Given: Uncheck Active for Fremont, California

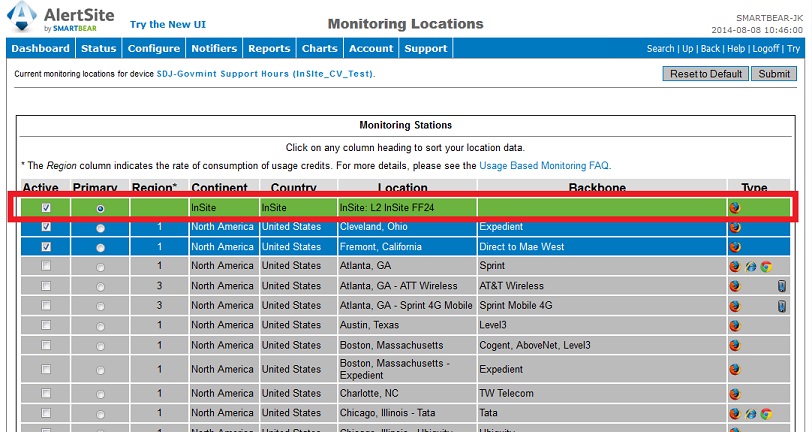Looking at the screenshot, I should click(46, 247).
